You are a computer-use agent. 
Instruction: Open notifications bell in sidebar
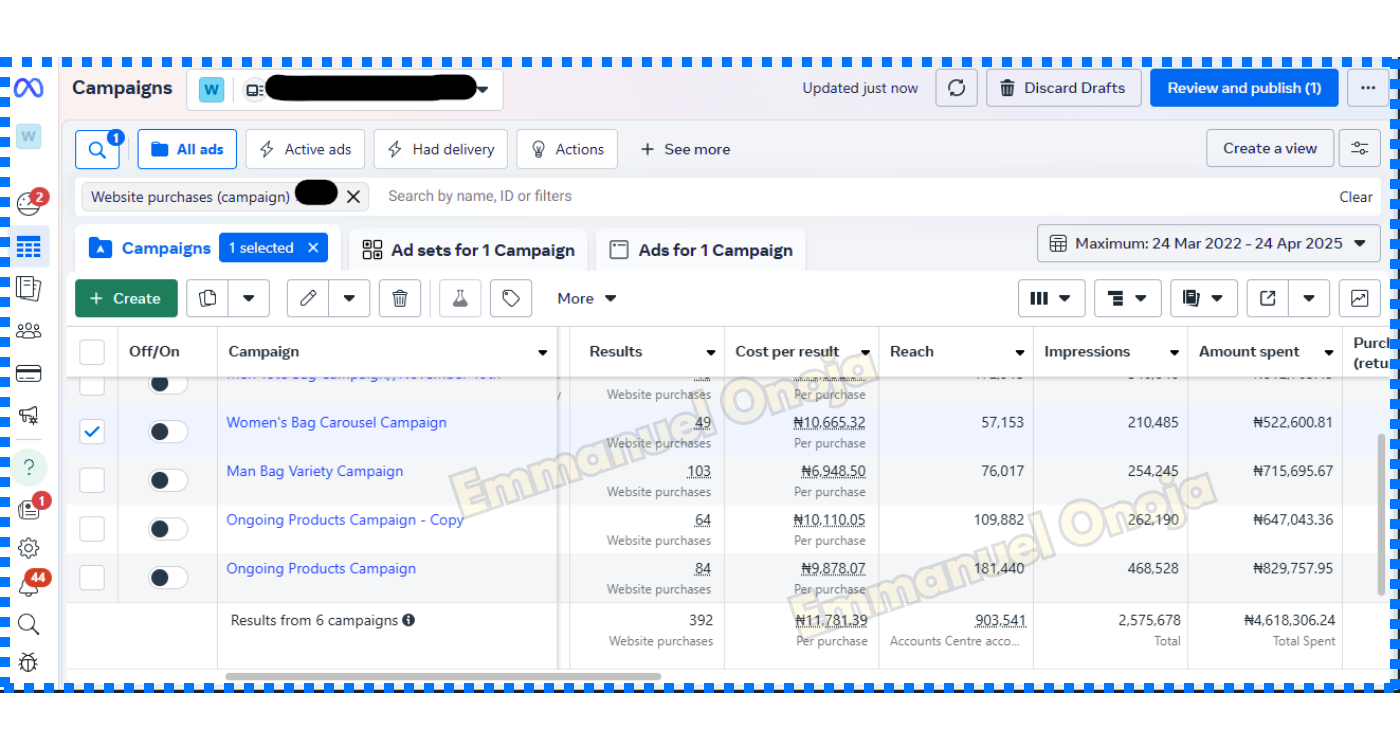(29, 587)
